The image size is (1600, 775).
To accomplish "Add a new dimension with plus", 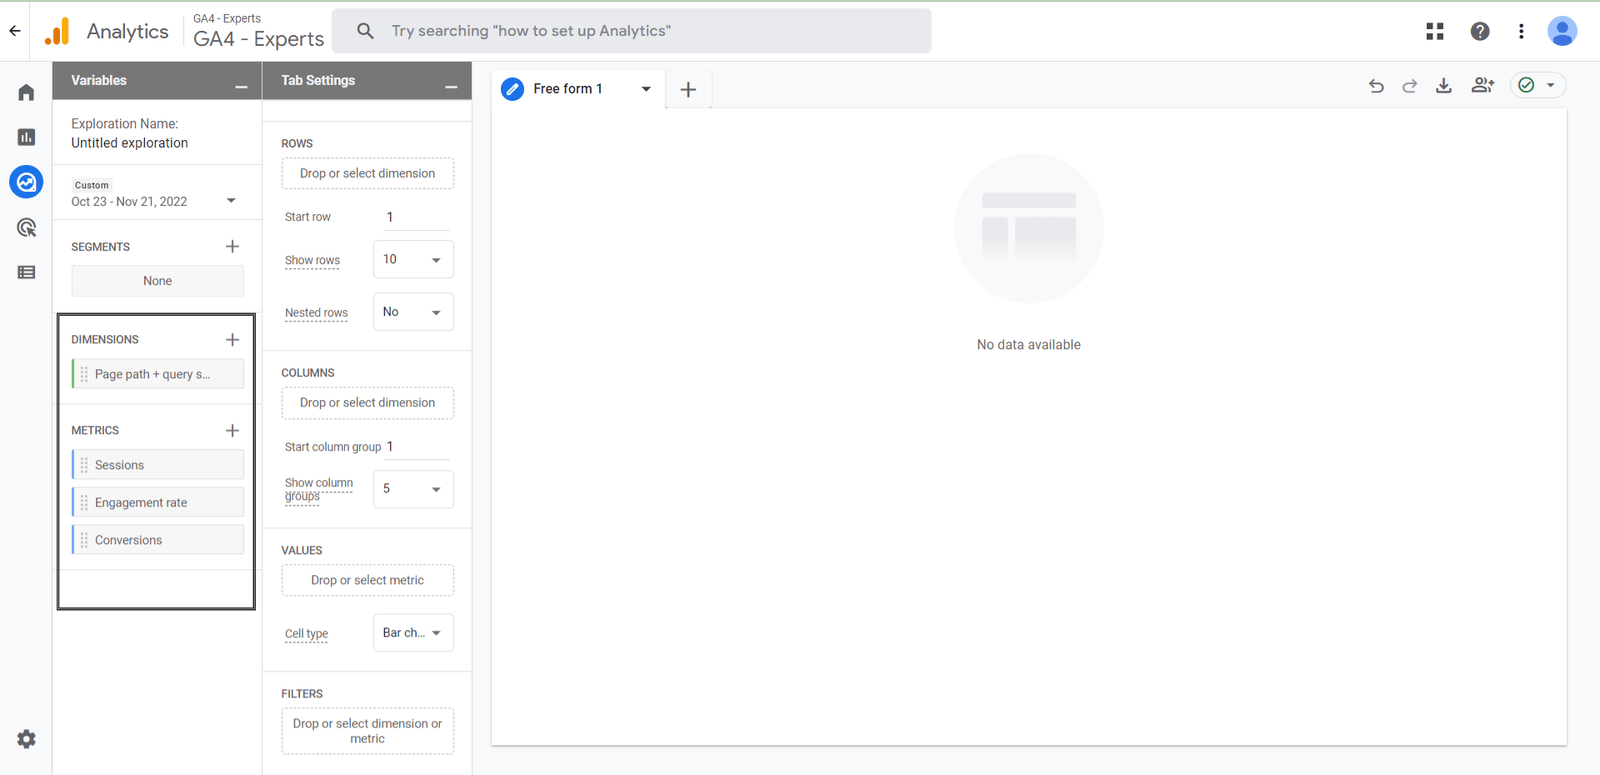I will (x=232, y=339).
